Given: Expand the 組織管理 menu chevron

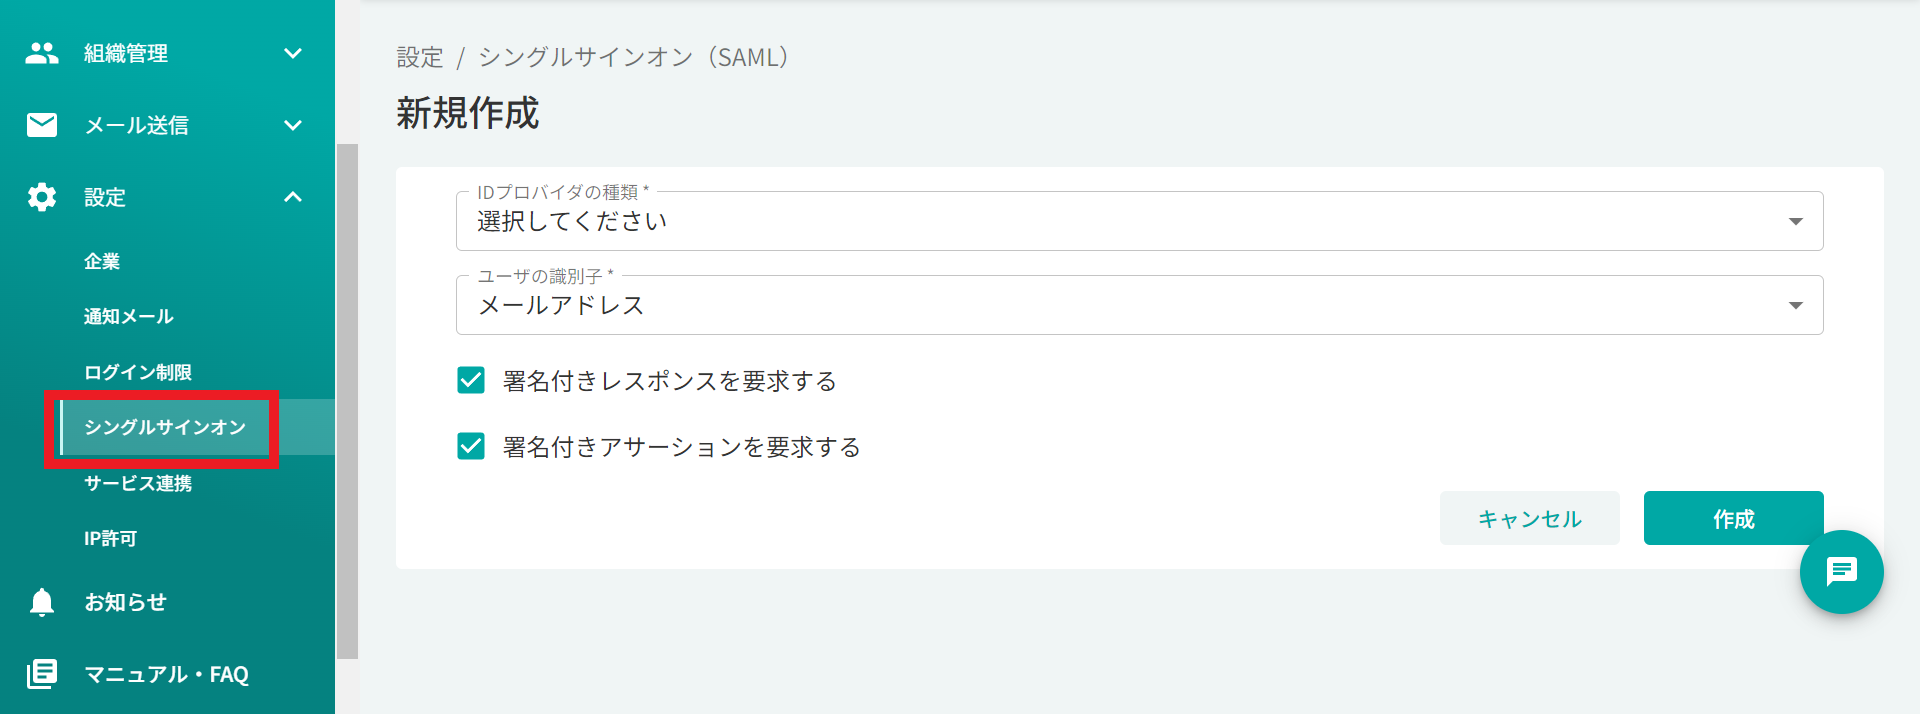Looking at the screenshot, I should tap(293, 53).
